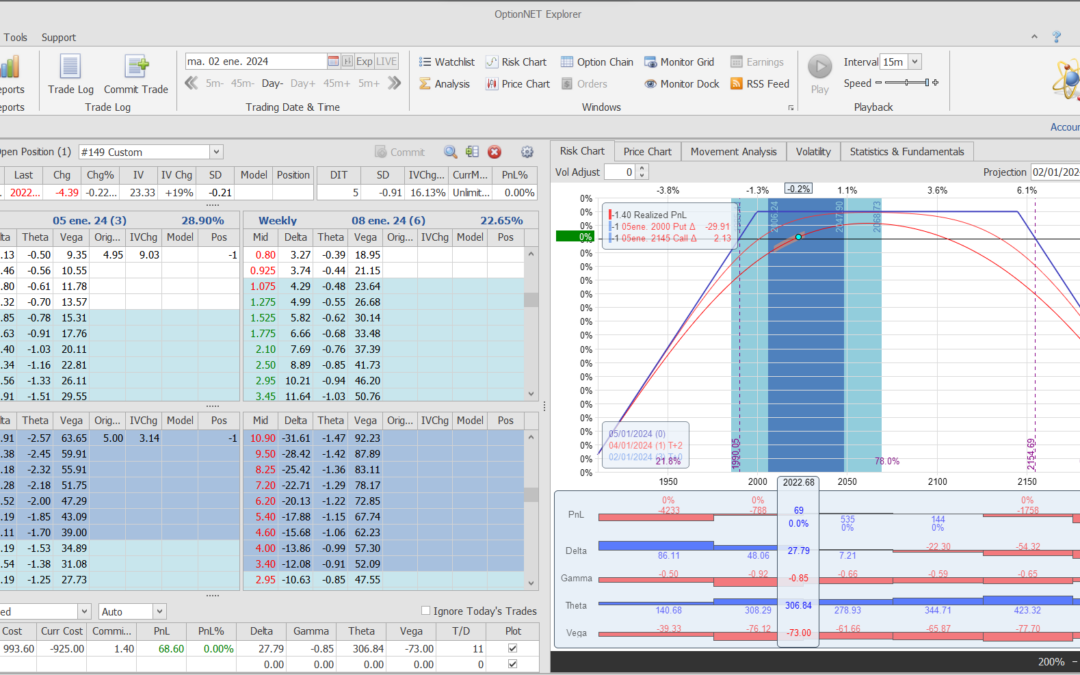Show the Monitor Grid
The height and width of the screenshot is (675, 1080).
(x=679, y=62)
